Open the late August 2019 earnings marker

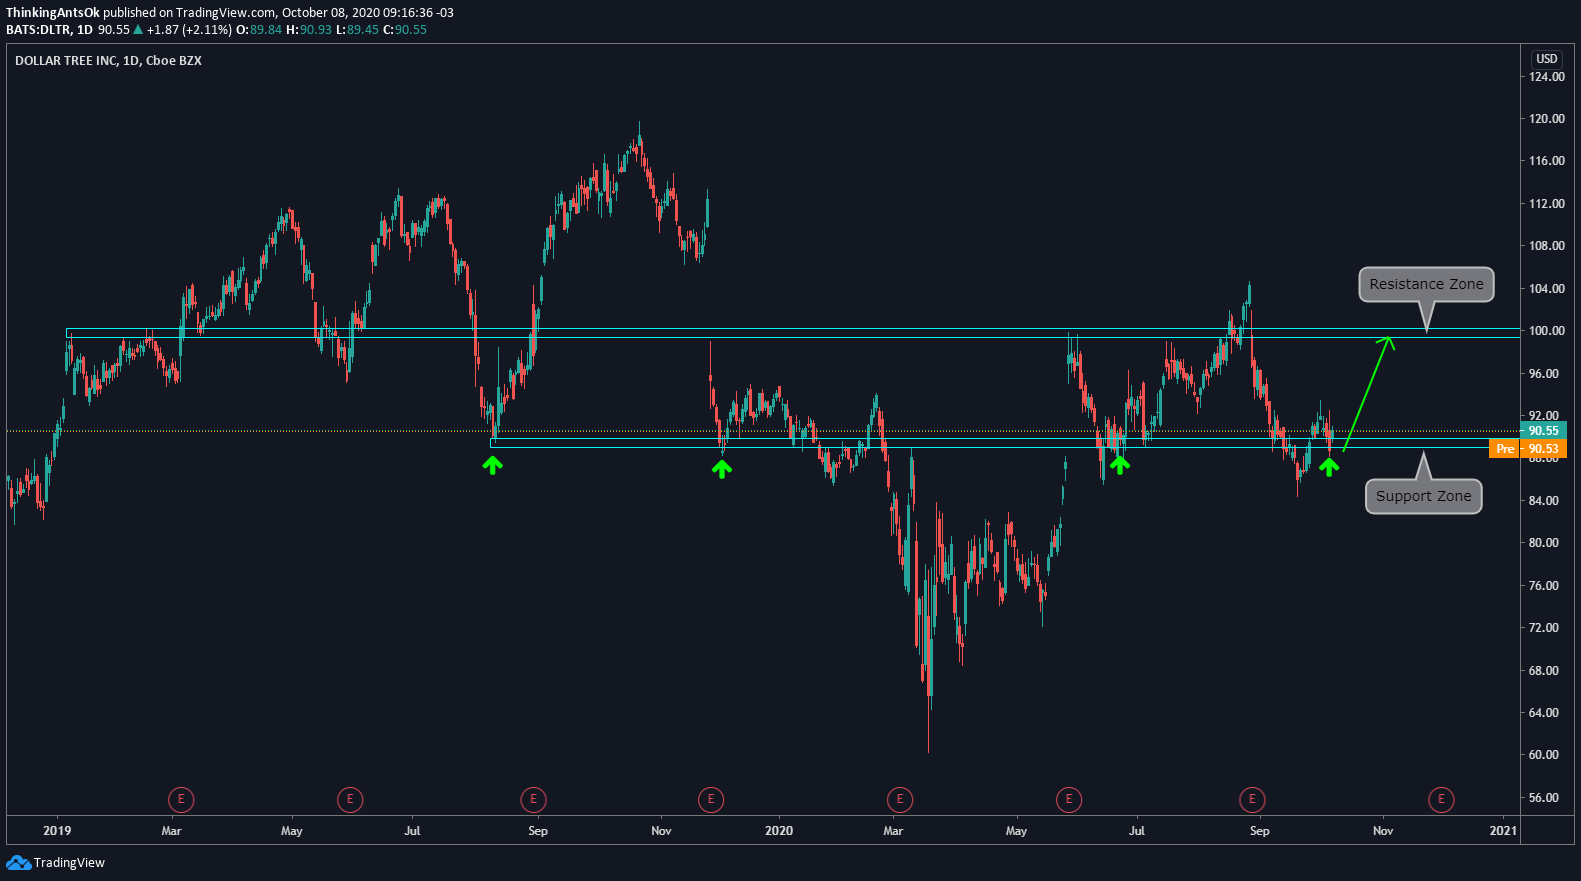tap(534, 800)
